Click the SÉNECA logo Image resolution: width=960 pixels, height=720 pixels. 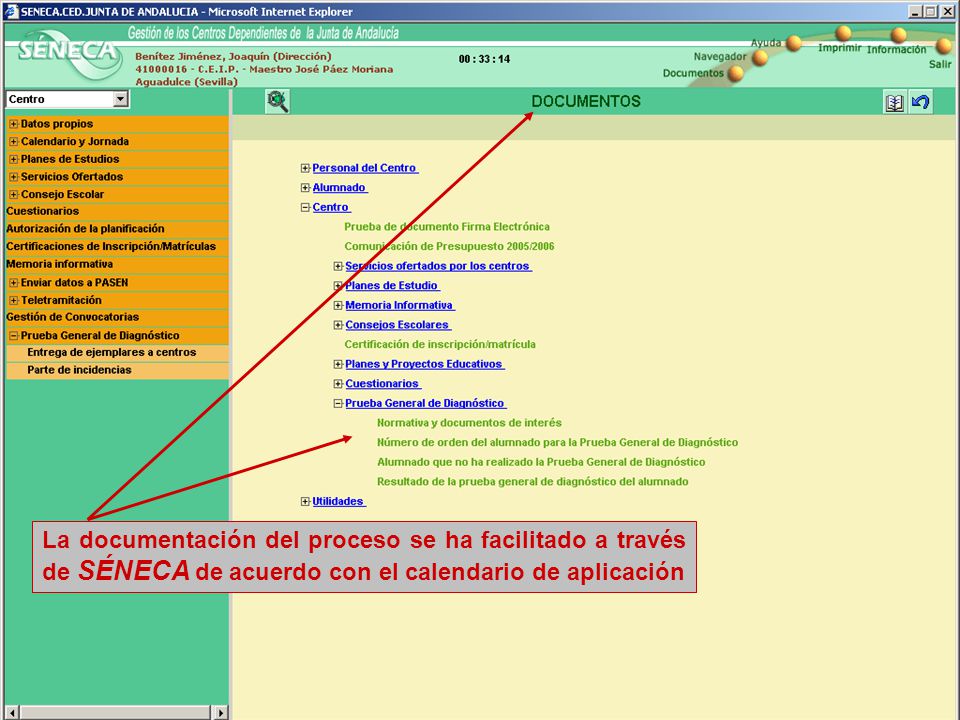pos(69,54)
